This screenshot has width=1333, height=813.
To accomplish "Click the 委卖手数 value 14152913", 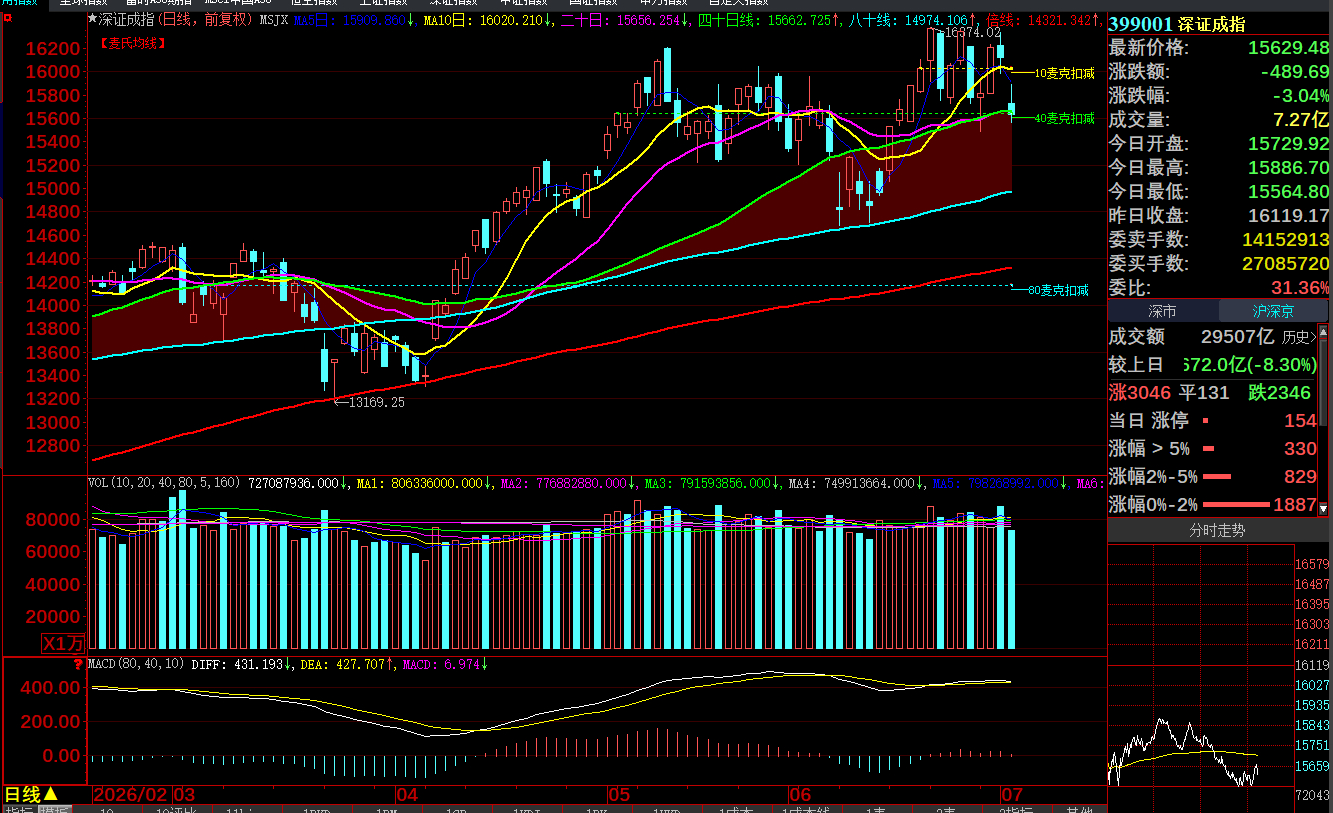I will tap(1286, 240).
